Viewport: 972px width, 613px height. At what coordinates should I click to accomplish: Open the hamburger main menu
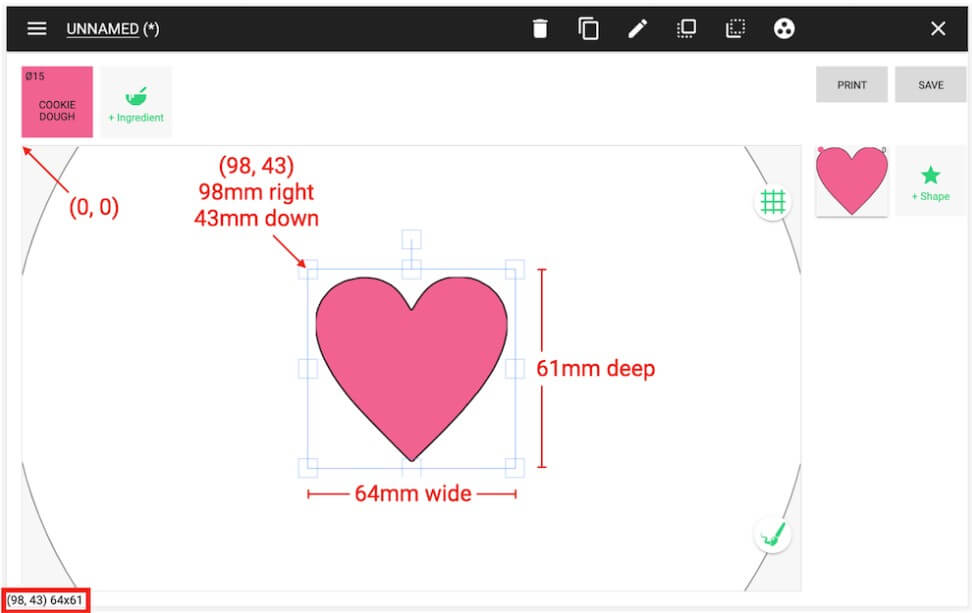click(37, 29)
